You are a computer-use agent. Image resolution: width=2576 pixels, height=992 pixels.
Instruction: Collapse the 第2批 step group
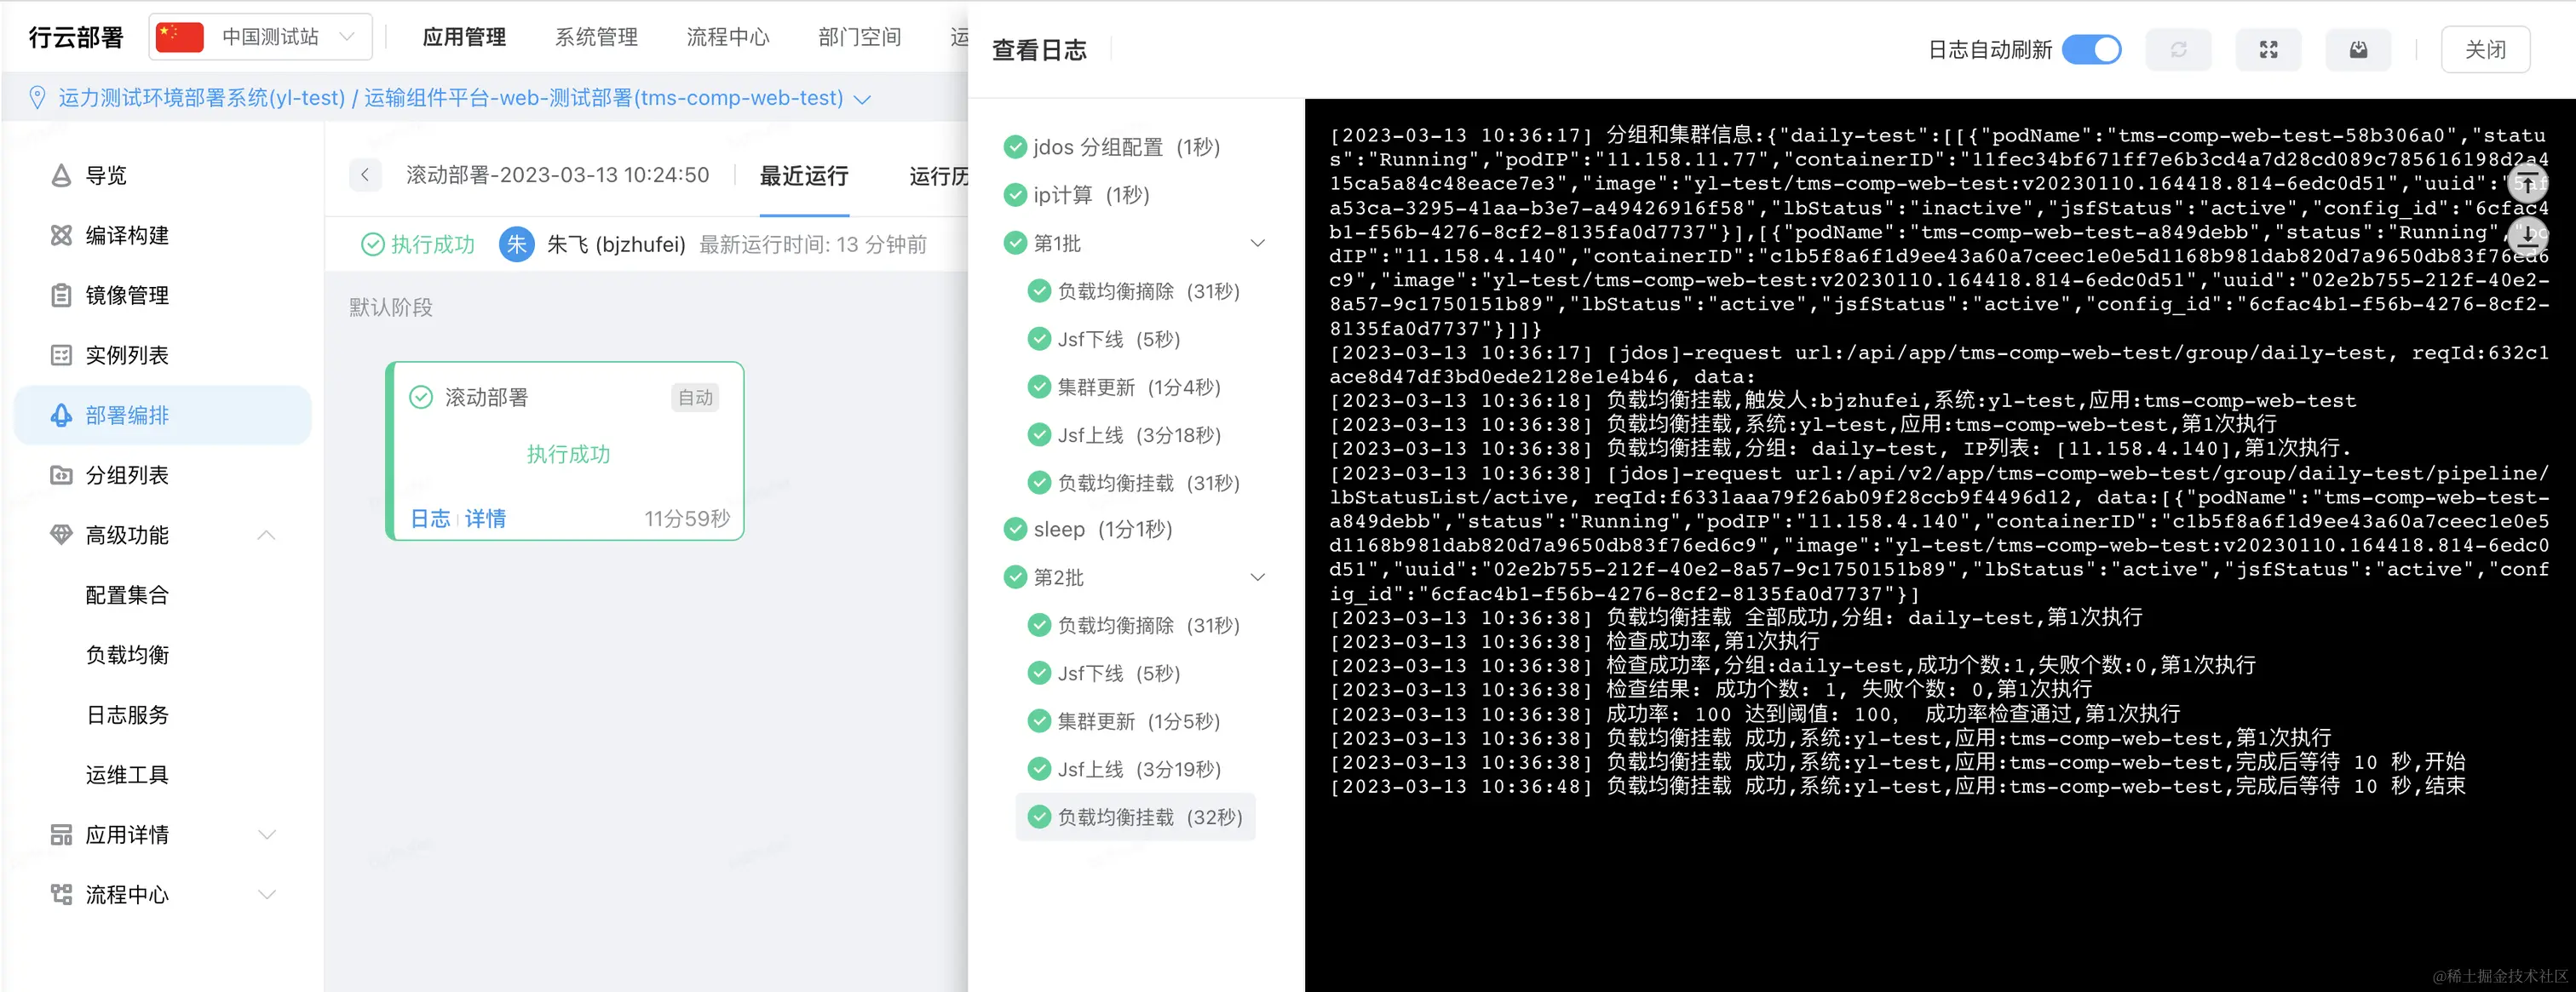pyautogui.click(x=1258, y=577)
